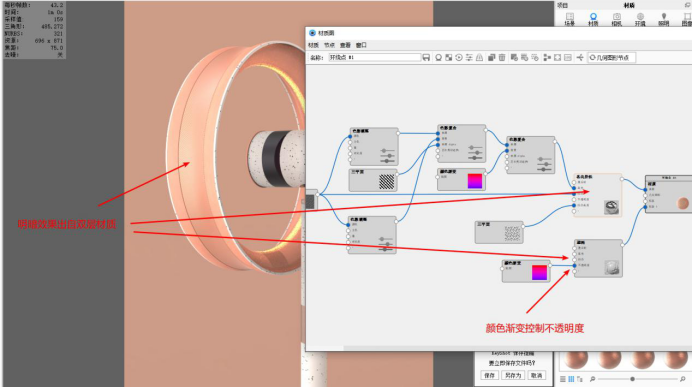Click the material name input field
This screenshot has width=692, height=387.
tap(374, 57)
